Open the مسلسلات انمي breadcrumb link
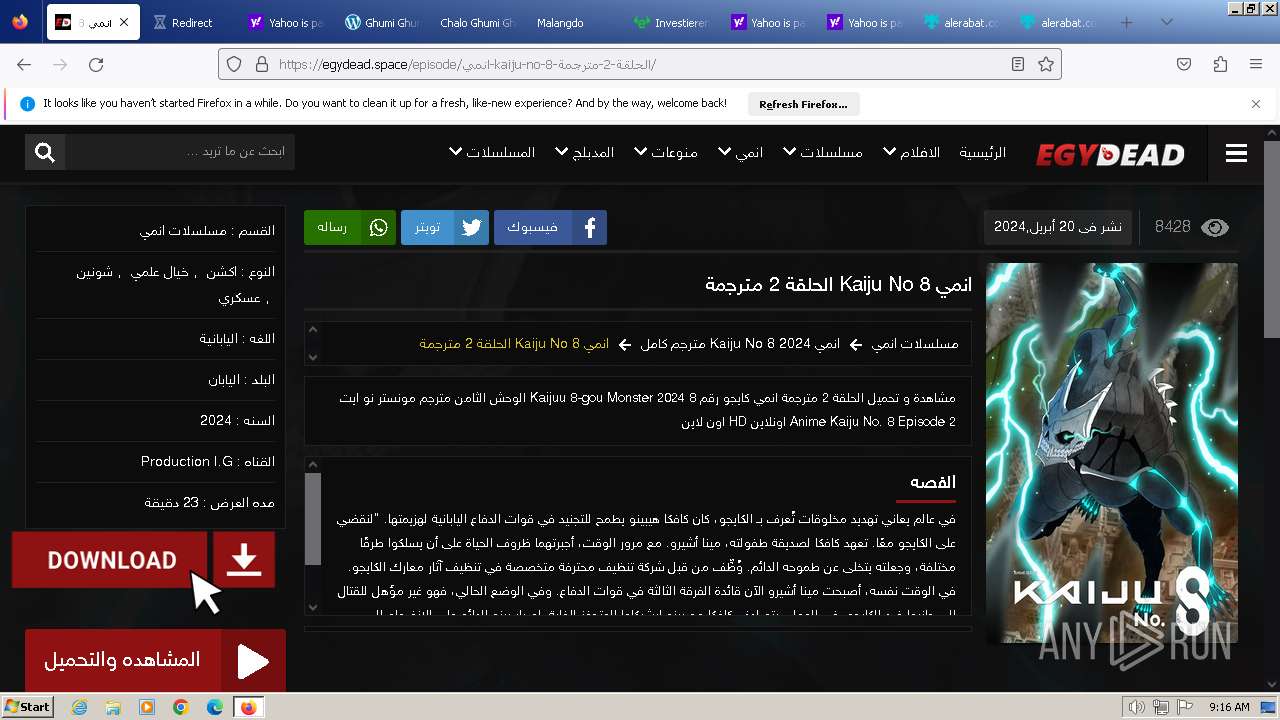The height and width of the screenshot is (720, 1280). click(914, 344)
